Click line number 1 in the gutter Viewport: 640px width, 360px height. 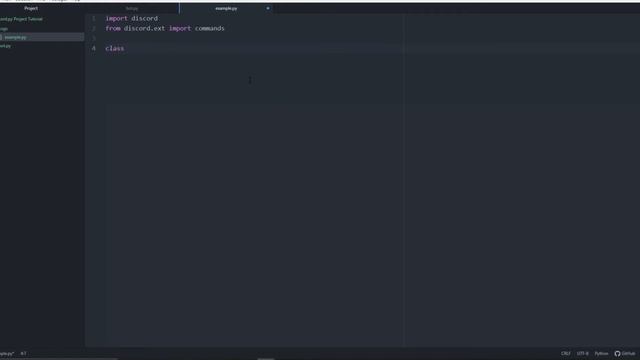click(93, 18)
